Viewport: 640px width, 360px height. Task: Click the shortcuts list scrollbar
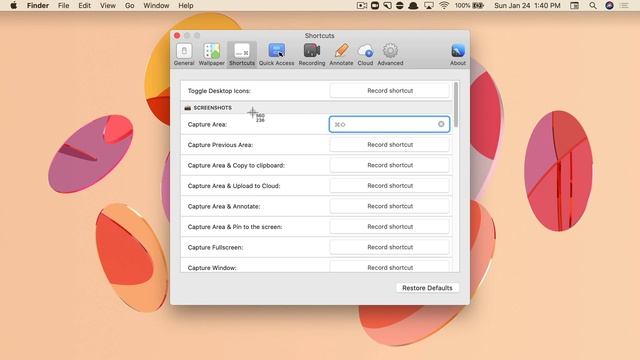click(456, 104)
